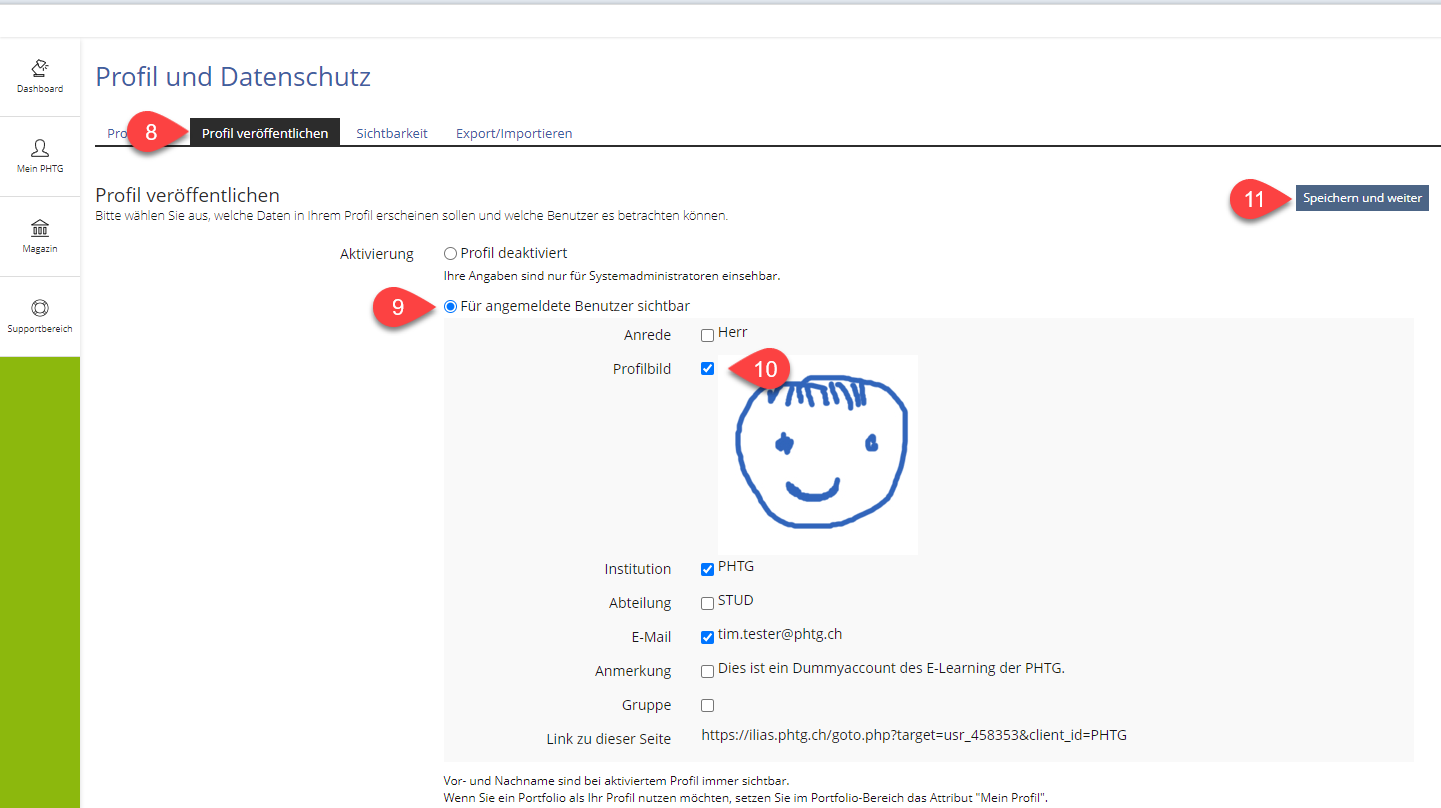Click the profile page URL text
The image size is (1441, 808).
point(914,735)
